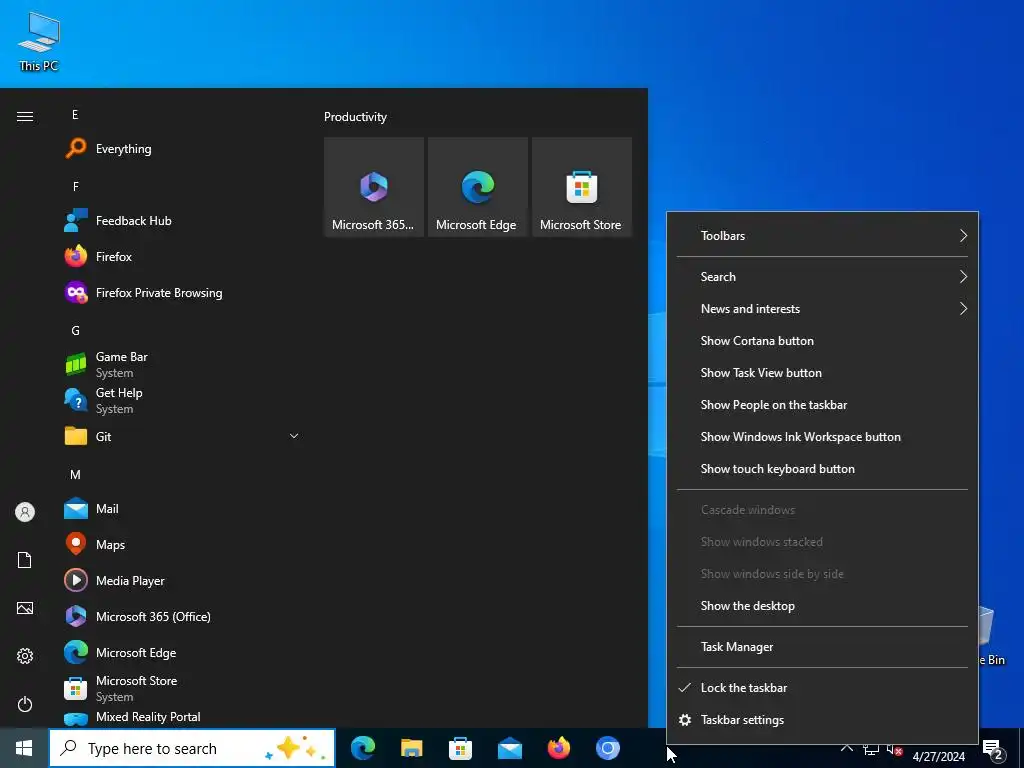Show hidden system tray icons
Screen dimensions: 1024x768
(846, 748)
